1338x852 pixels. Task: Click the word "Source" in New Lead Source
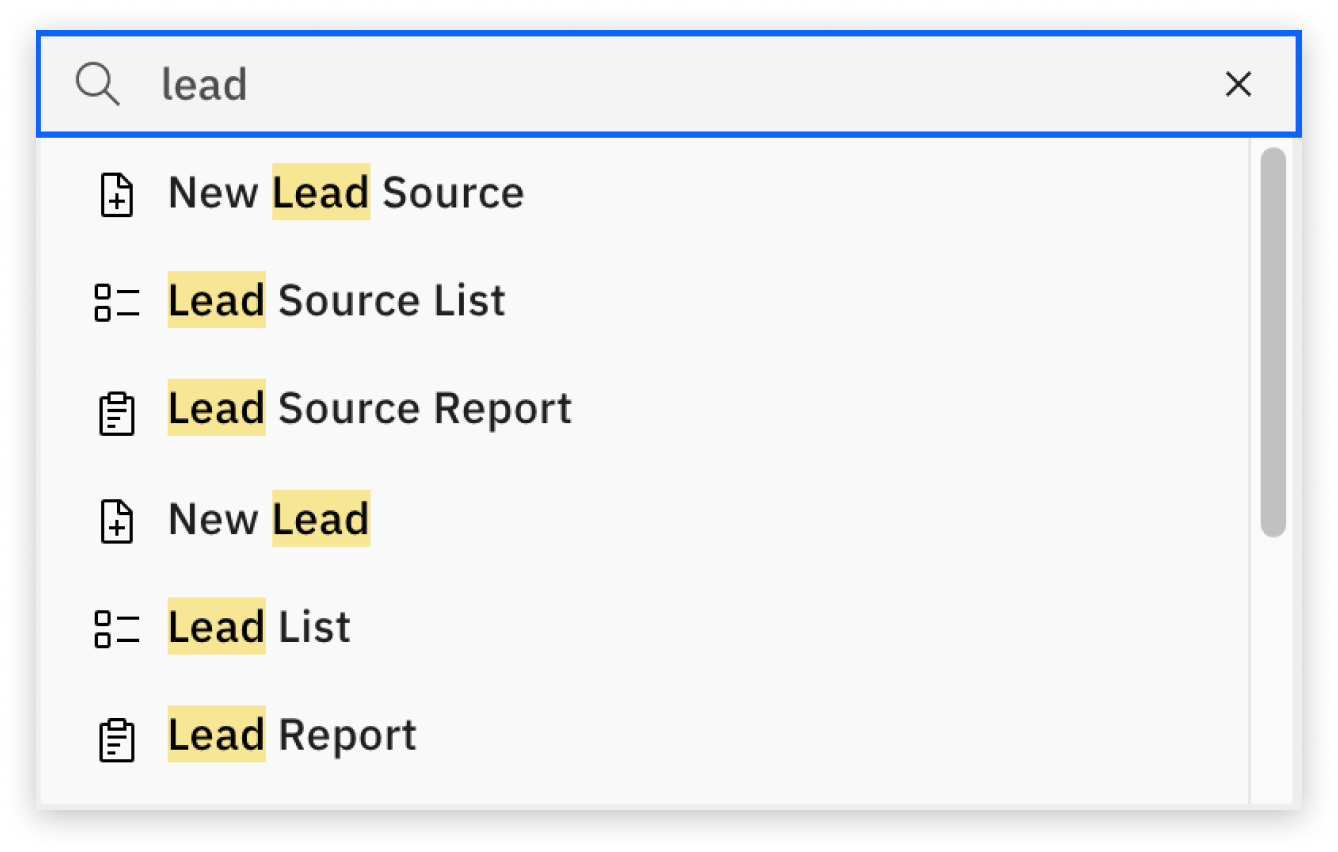click(x=453, y=193)
